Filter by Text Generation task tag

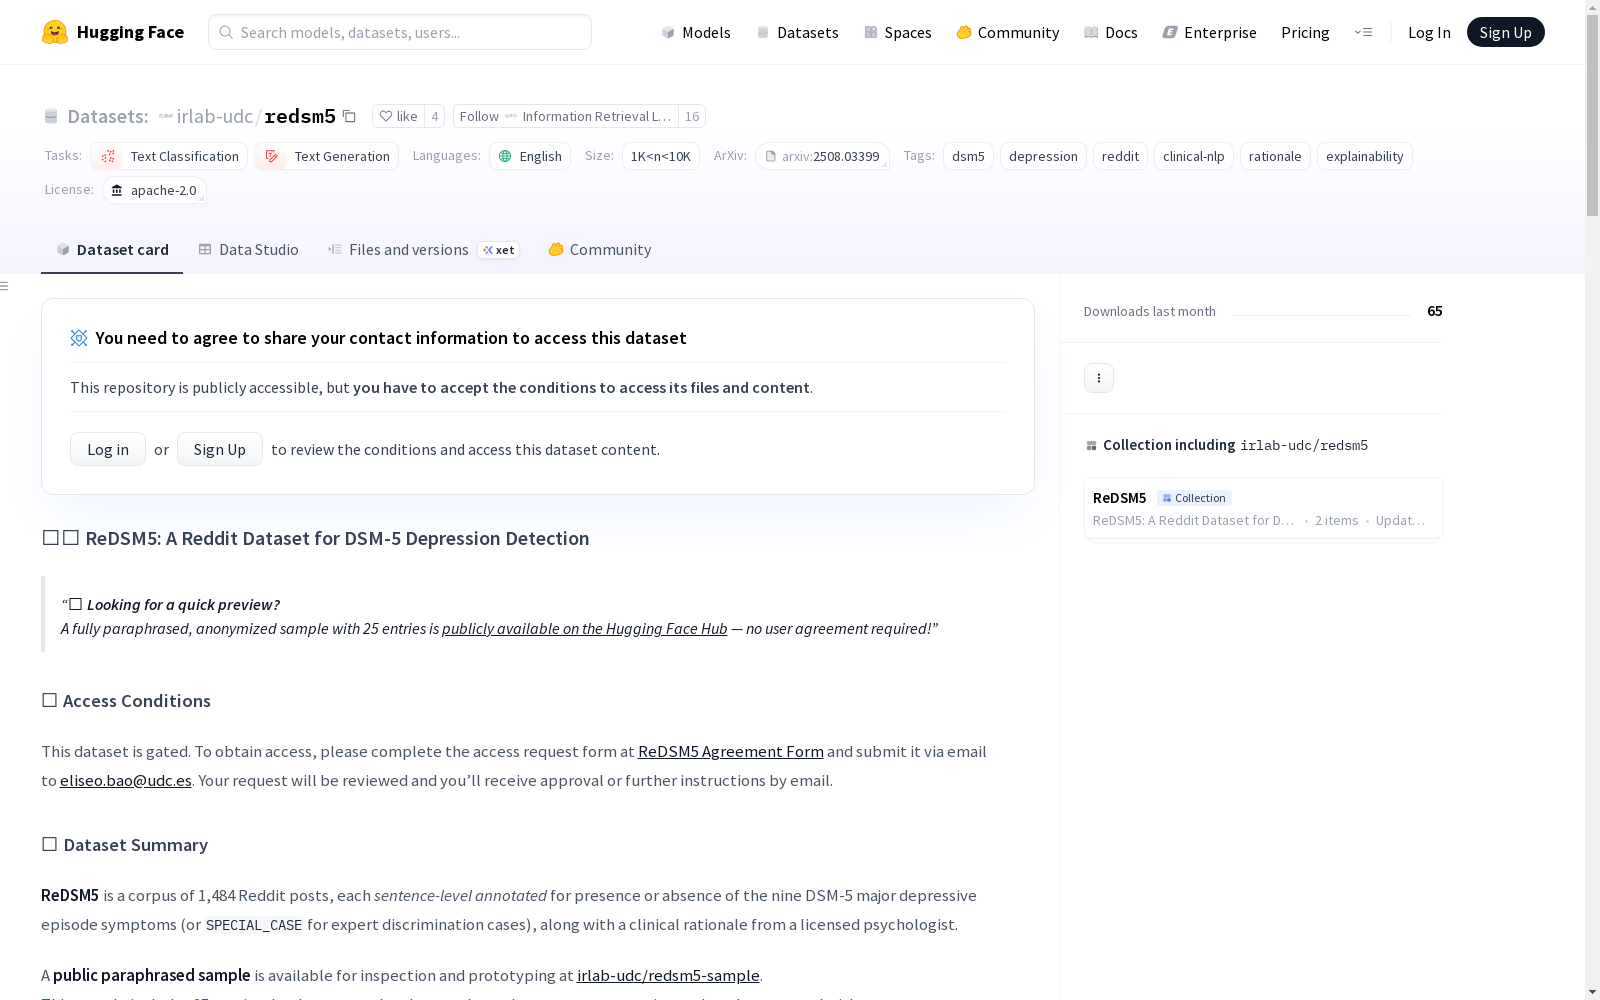pyautogui.click(x=326, y=156)
